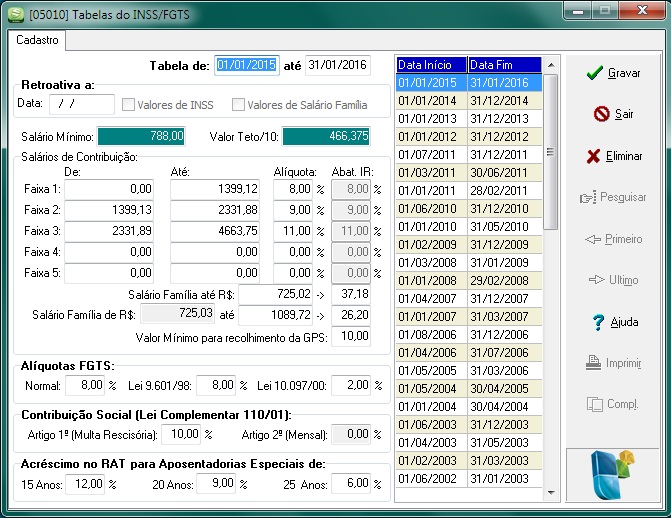Toggle the Valores de INSS checkbox

pos(128,104)
